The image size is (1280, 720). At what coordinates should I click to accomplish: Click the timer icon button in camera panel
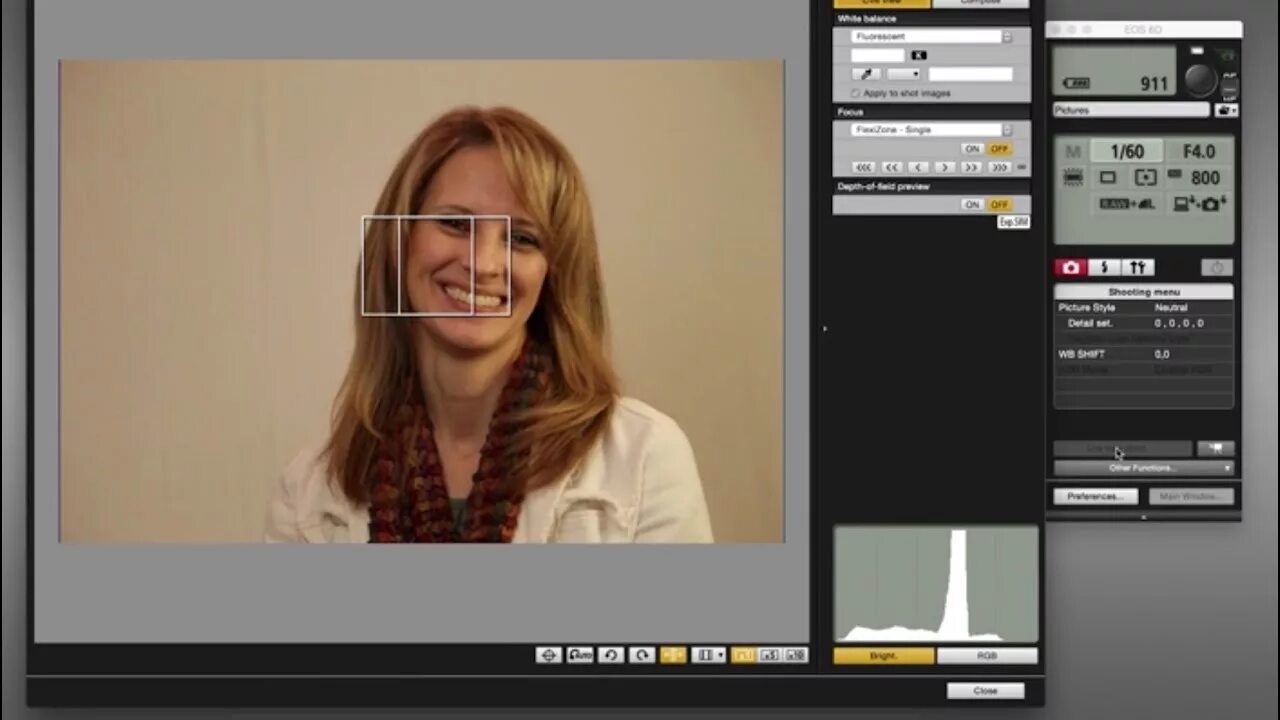(1217, 267)
